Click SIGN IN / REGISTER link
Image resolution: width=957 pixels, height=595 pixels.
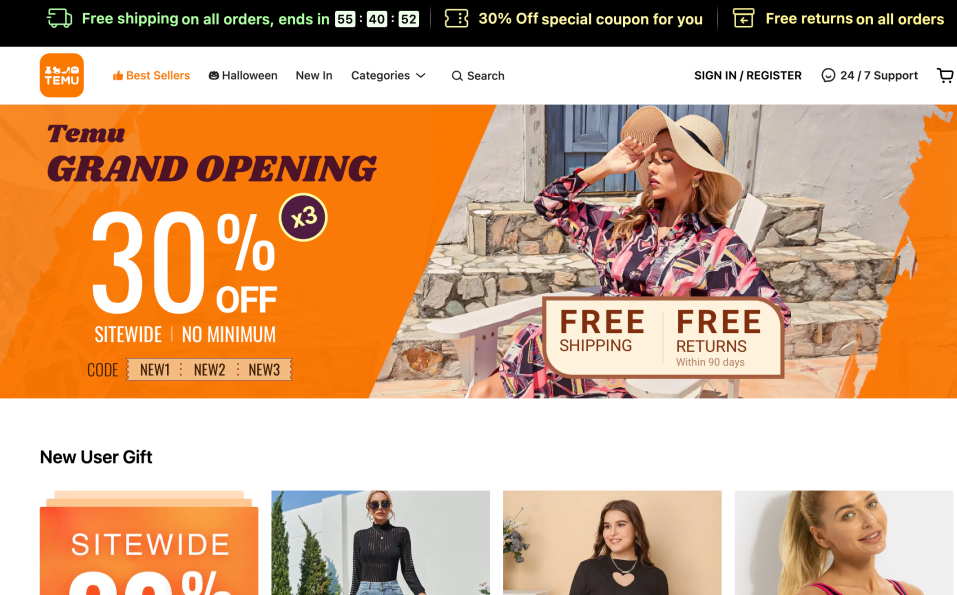point(748,76)
